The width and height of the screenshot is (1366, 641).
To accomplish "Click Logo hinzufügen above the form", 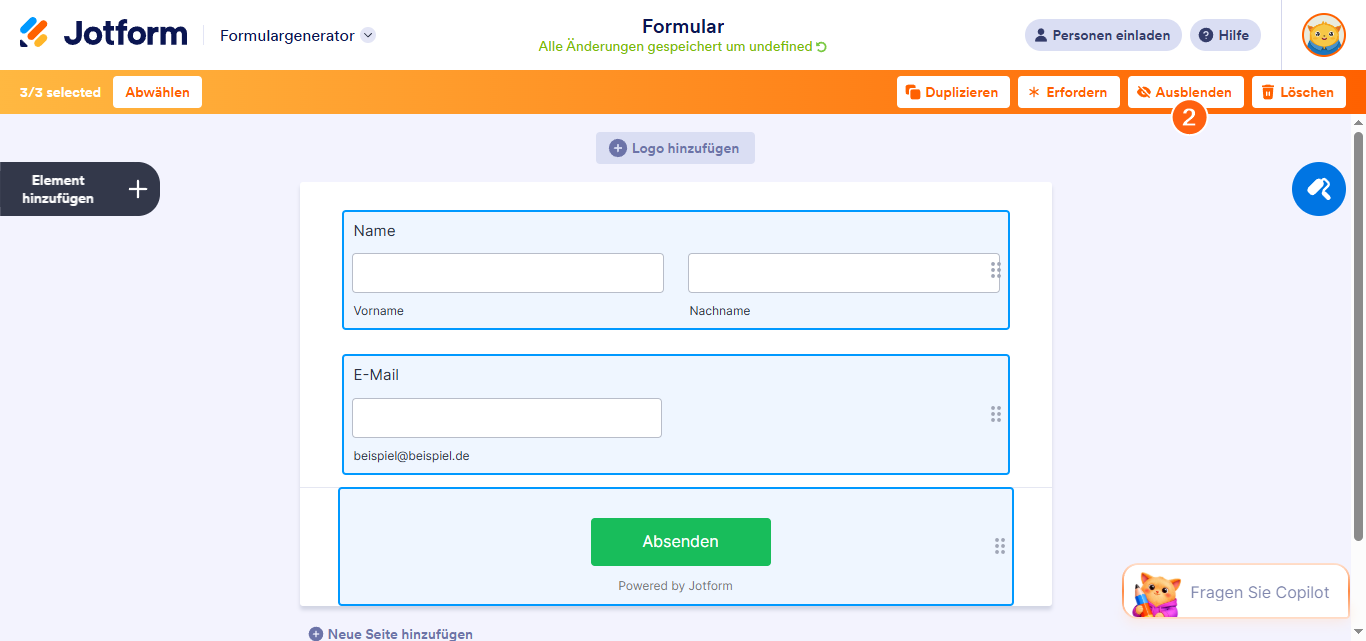I will [675, 148].
